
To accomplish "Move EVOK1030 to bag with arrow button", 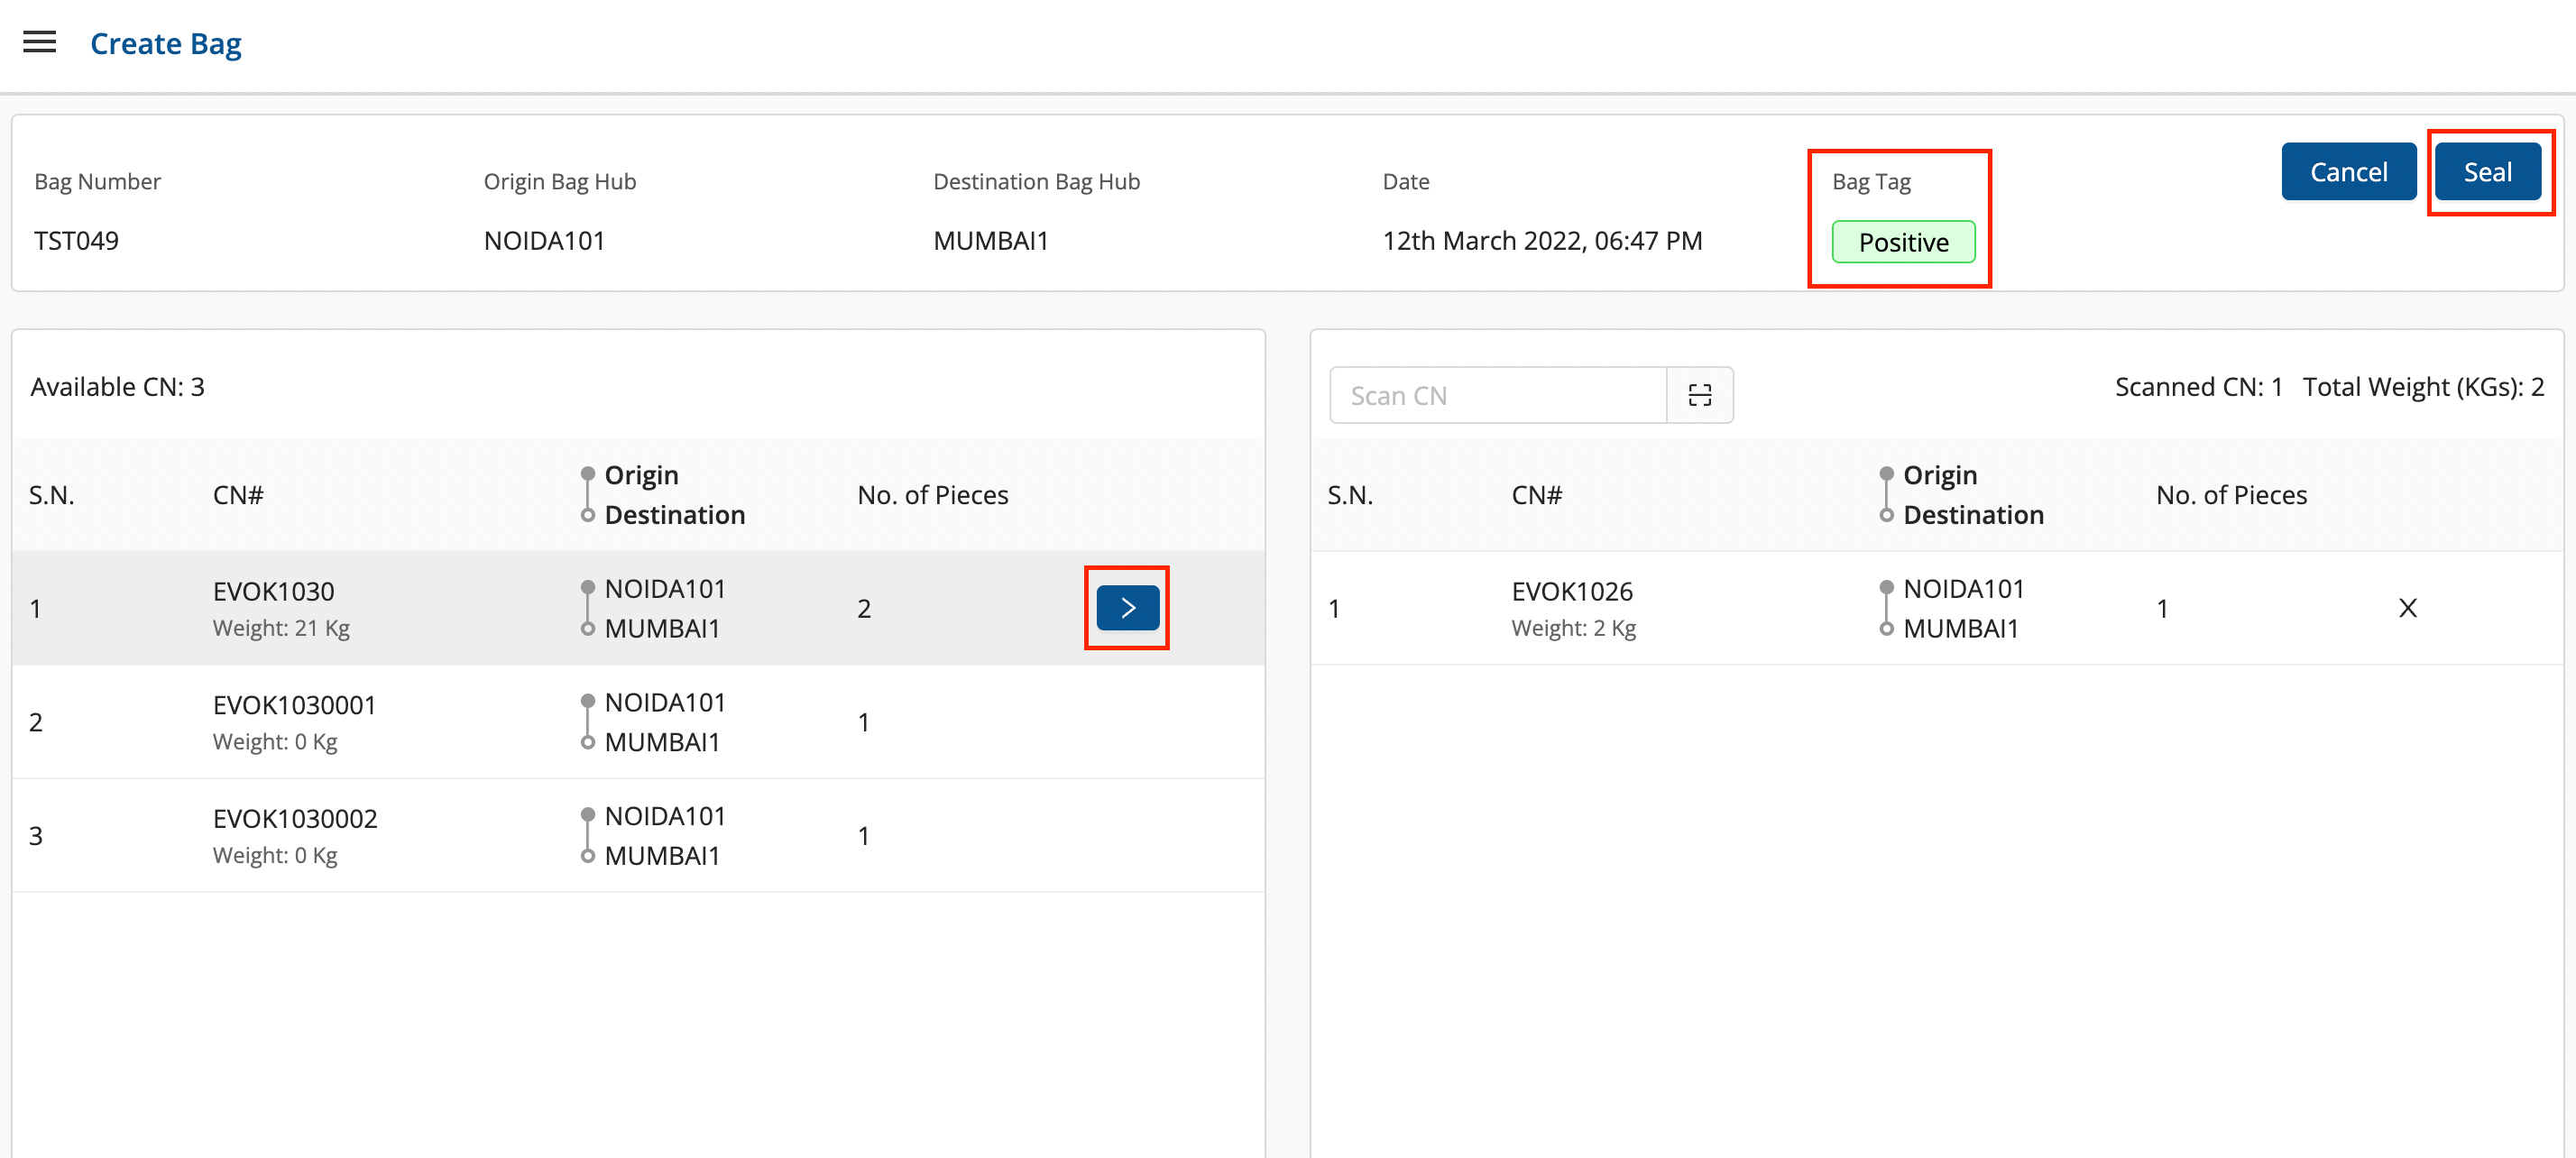I will [1127, 608].
